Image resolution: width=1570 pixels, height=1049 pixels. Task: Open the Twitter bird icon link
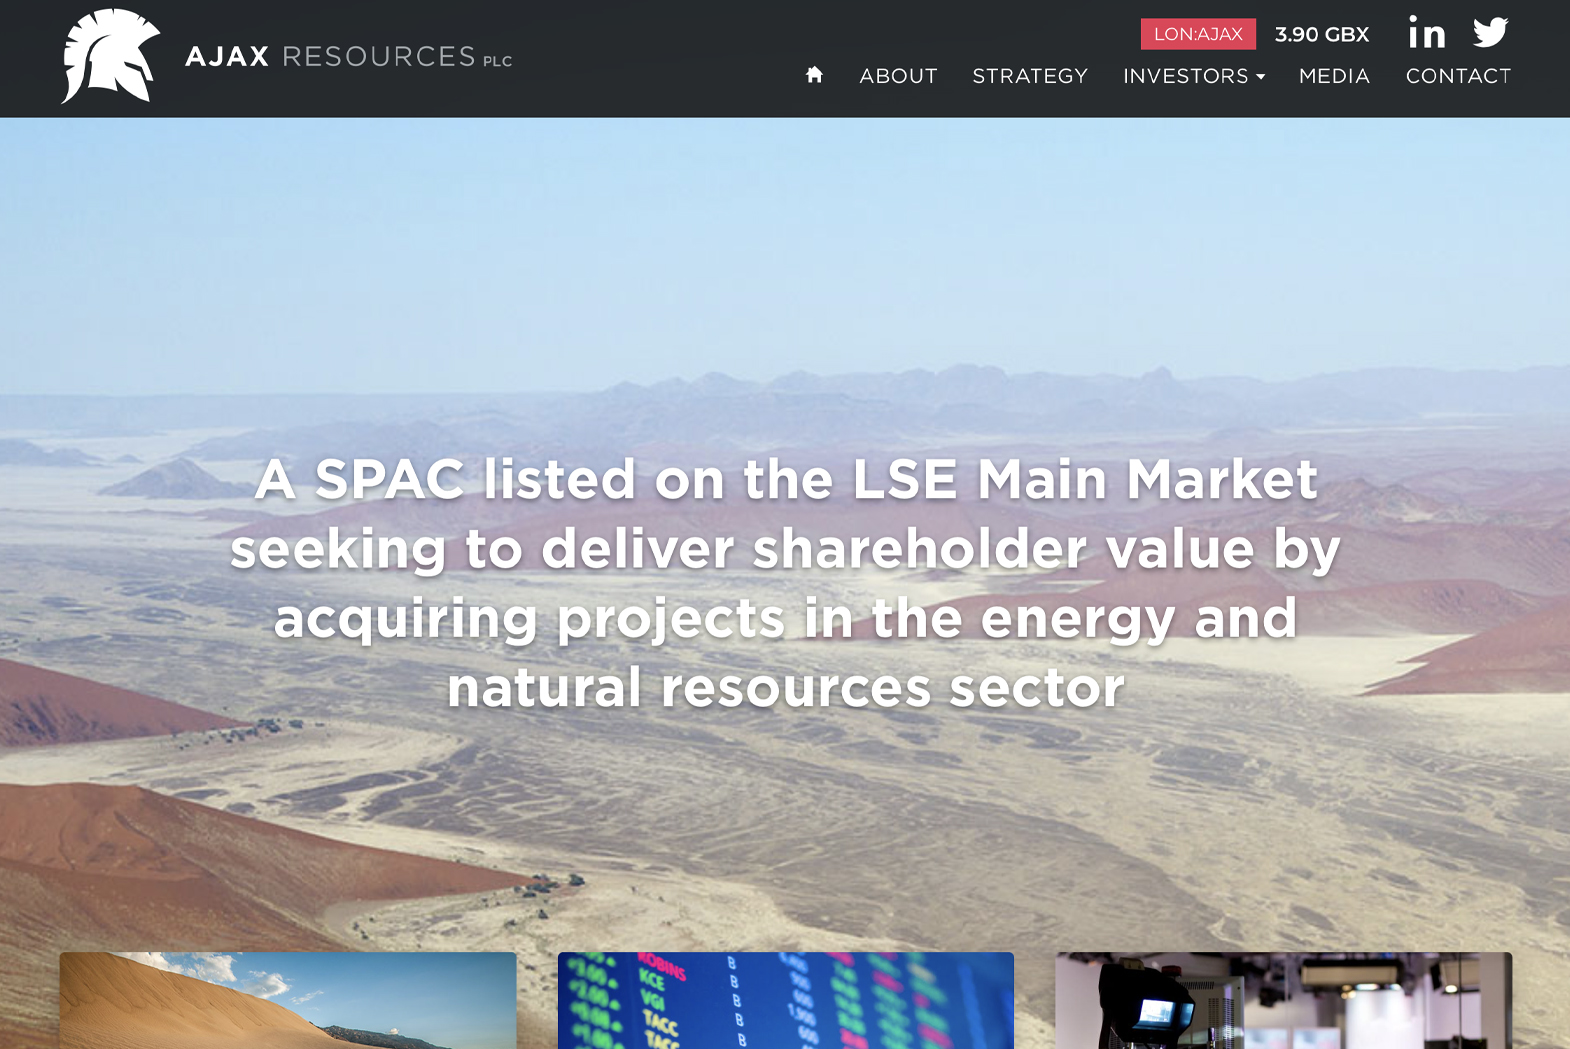pos(1490,32)
